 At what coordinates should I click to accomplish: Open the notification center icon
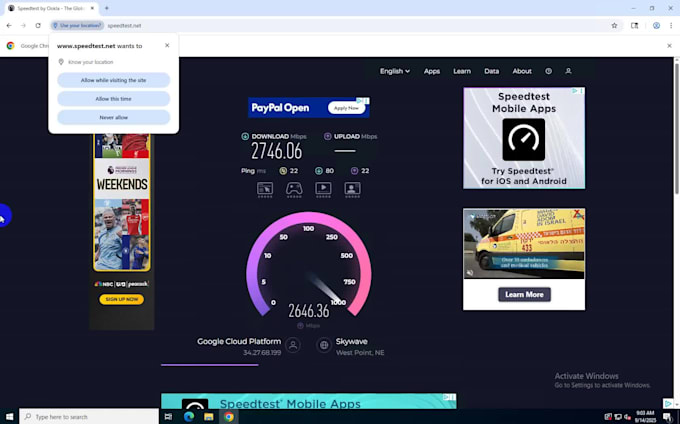coord(668,417)
